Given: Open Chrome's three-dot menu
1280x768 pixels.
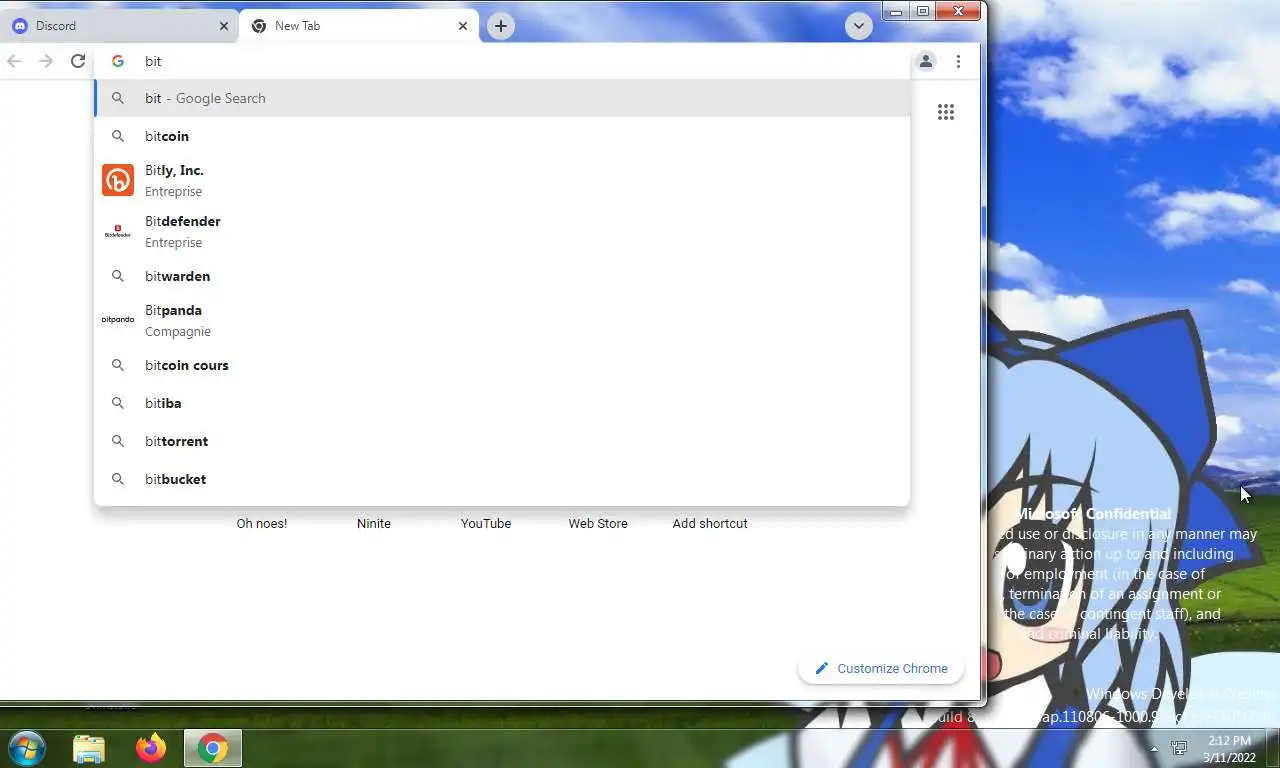Looking at the screenshot, I should (x=958, y=61).
